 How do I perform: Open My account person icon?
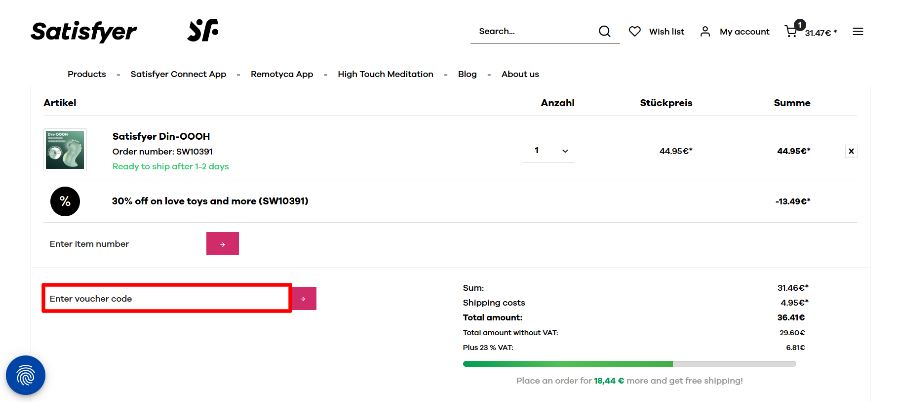[705, 32]
